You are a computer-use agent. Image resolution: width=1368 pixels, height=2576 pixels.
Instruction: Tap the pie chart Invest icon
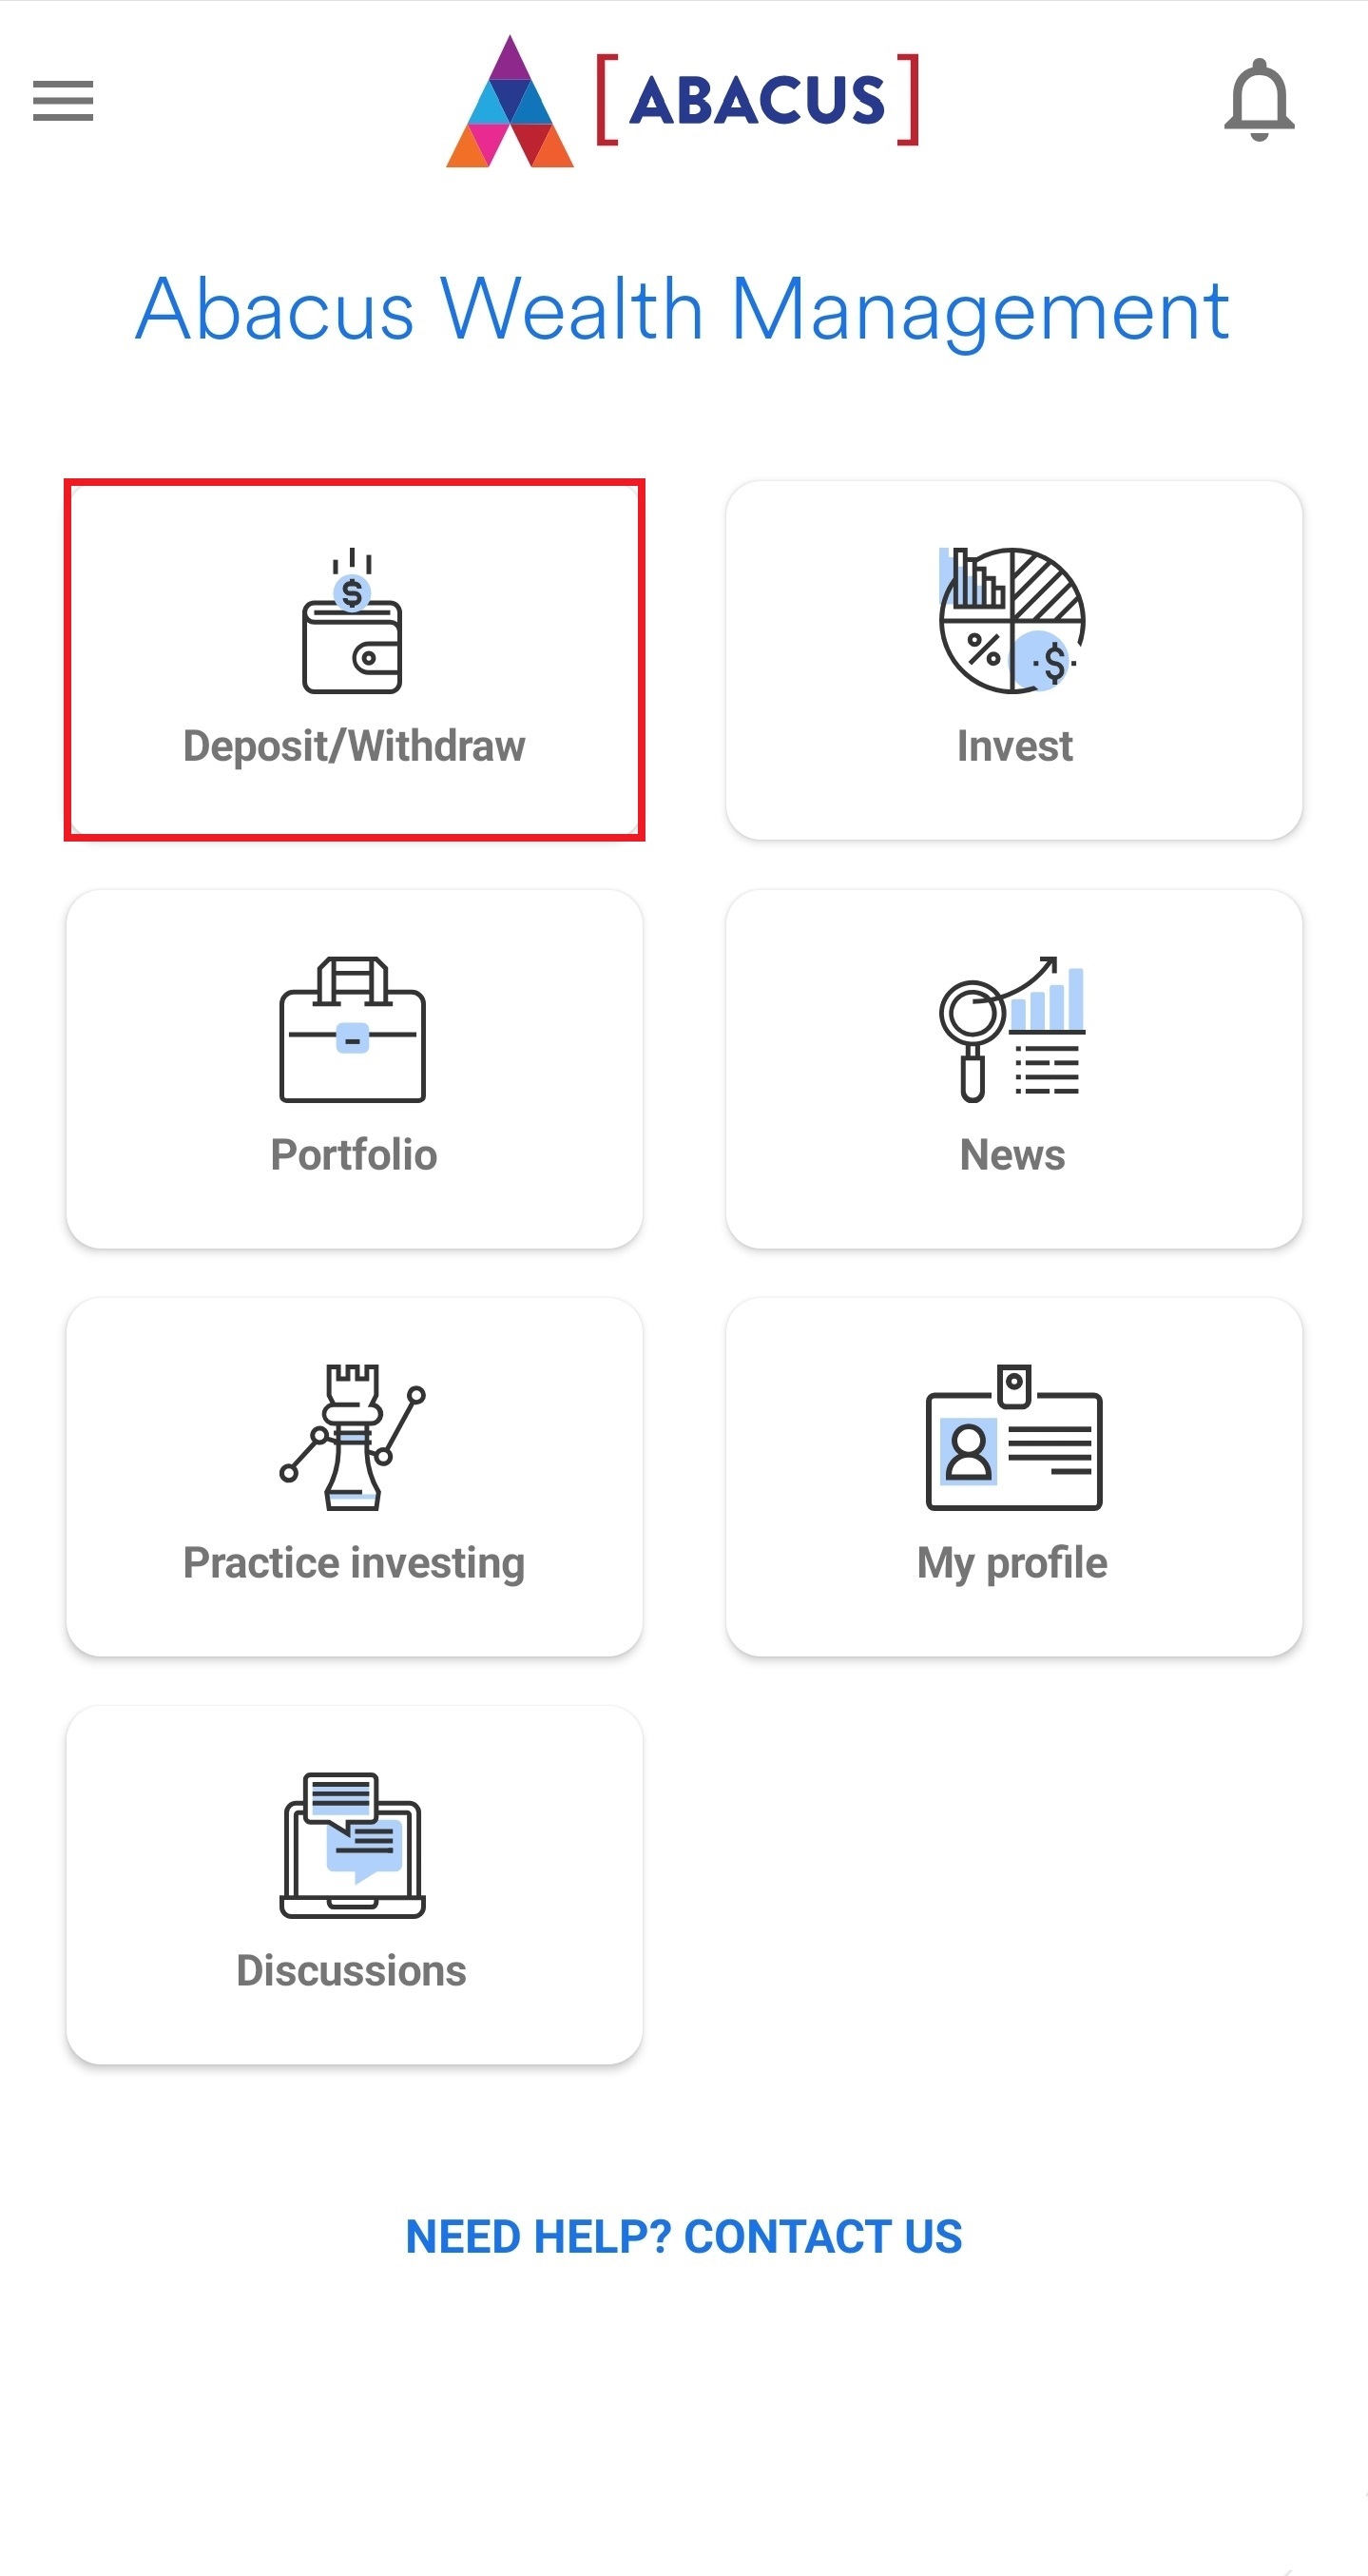point(1012,620)
